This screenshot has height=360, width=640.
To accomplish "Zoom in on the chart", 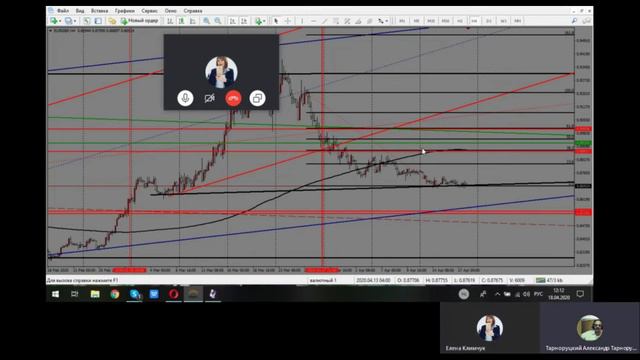I will click(x=207, y=21).
